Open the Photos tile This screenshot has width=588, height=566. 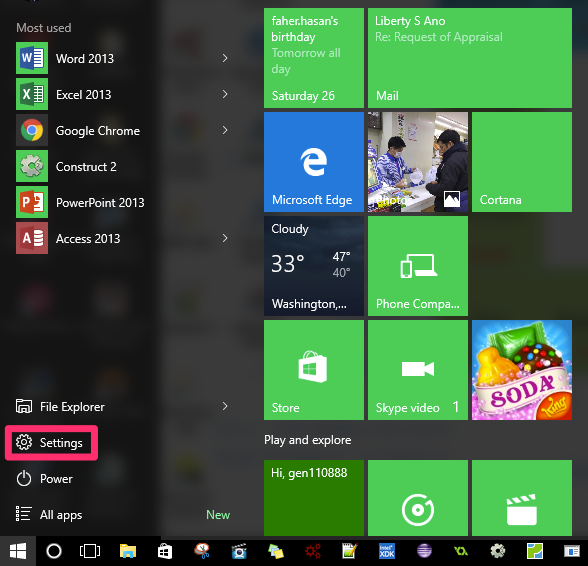point(418,162)
